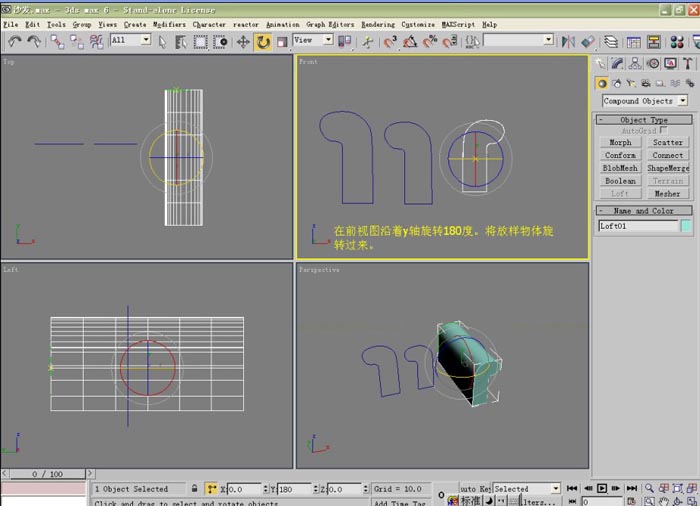Click the Boolean object type button
Screen dimensions: 700x506
[620, 181]
